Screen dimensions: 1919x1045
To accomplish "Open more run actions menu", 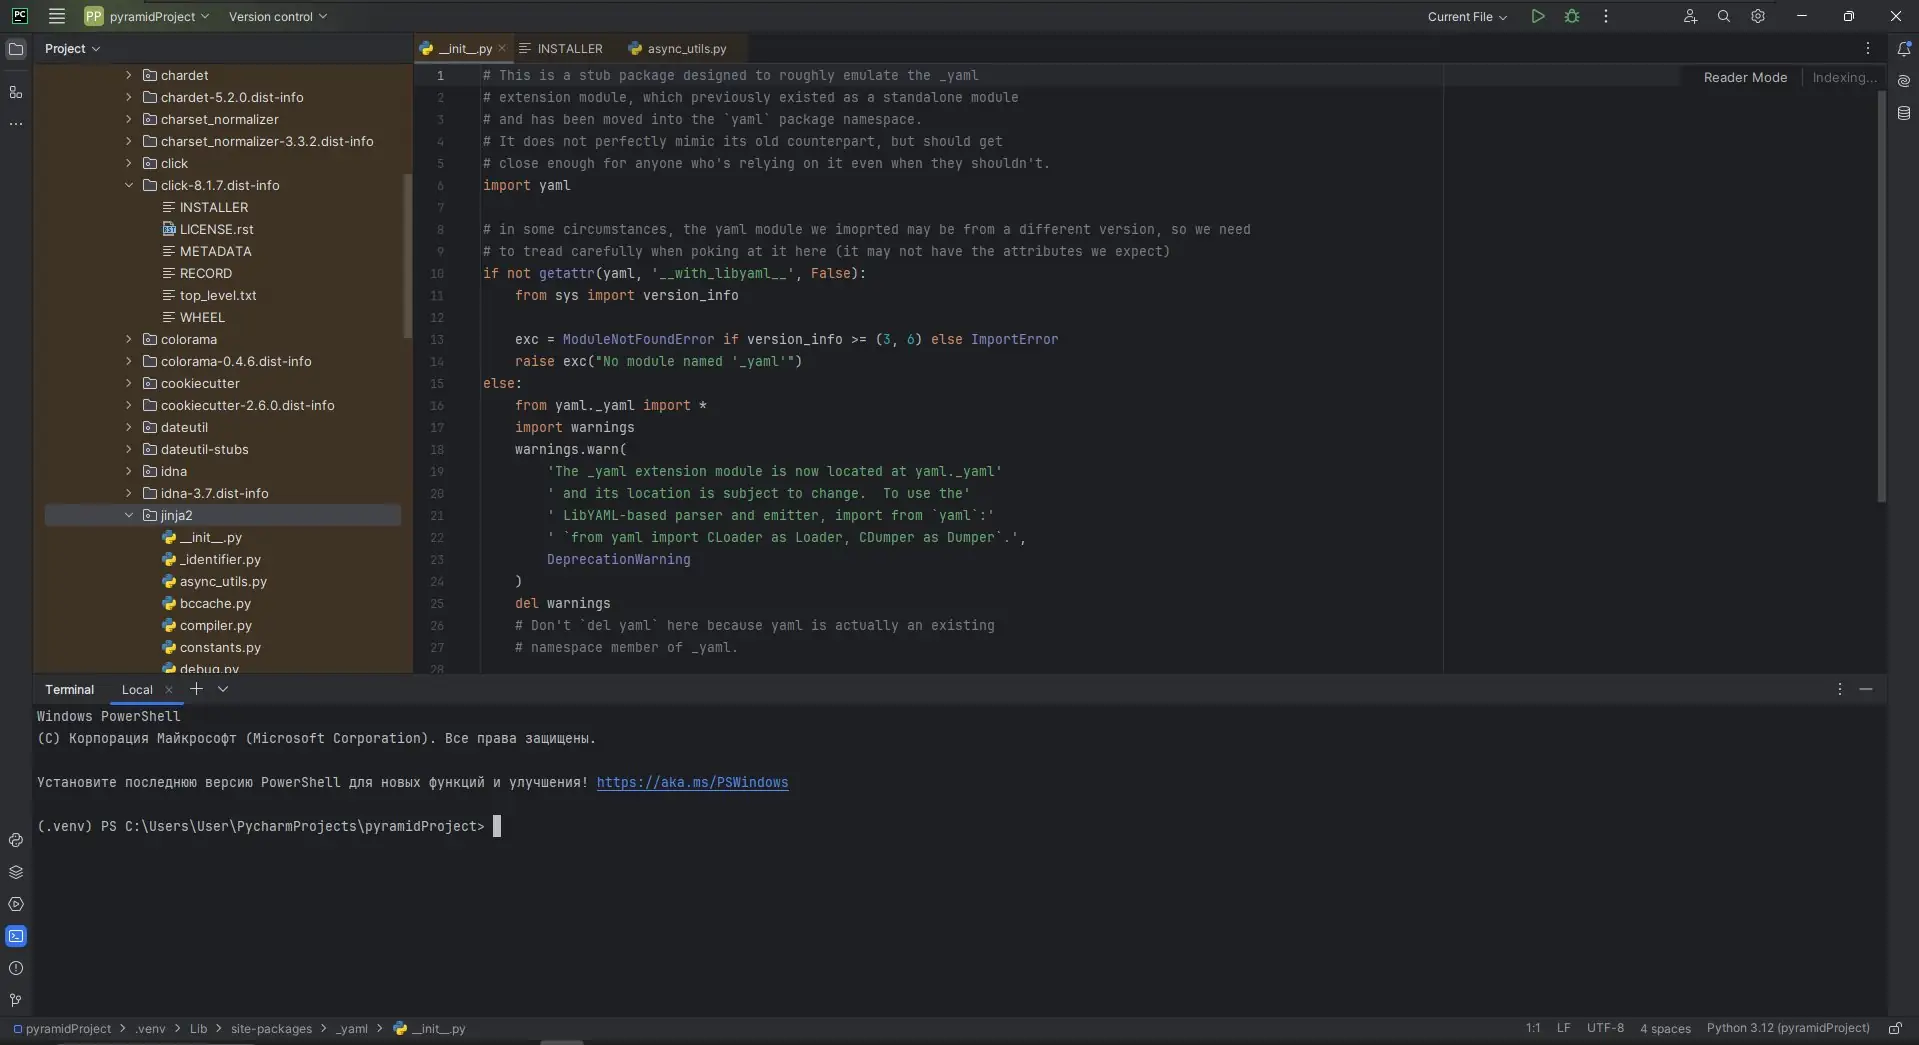I will (x=1606, y=16).
